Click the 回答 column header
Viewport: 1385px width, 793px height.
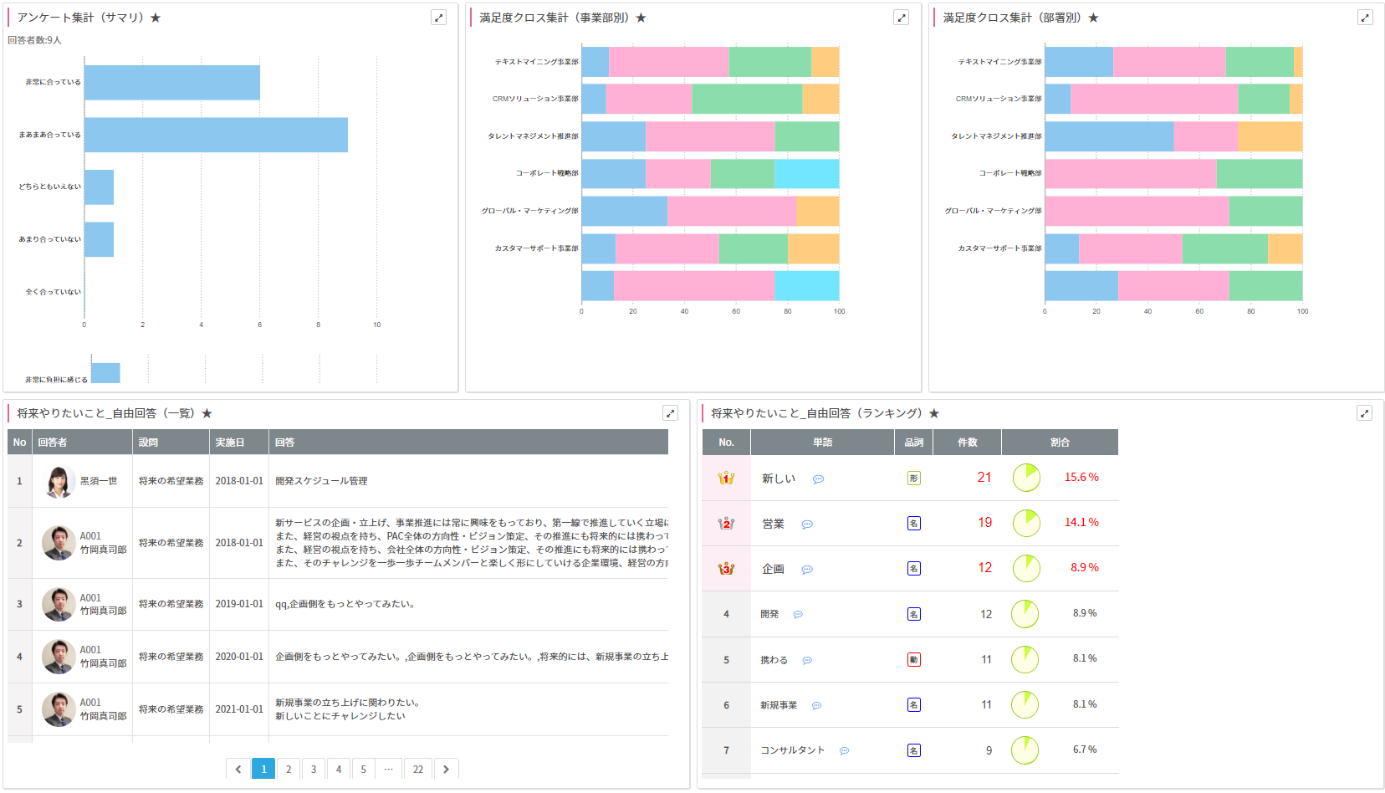tap(468, 442)
